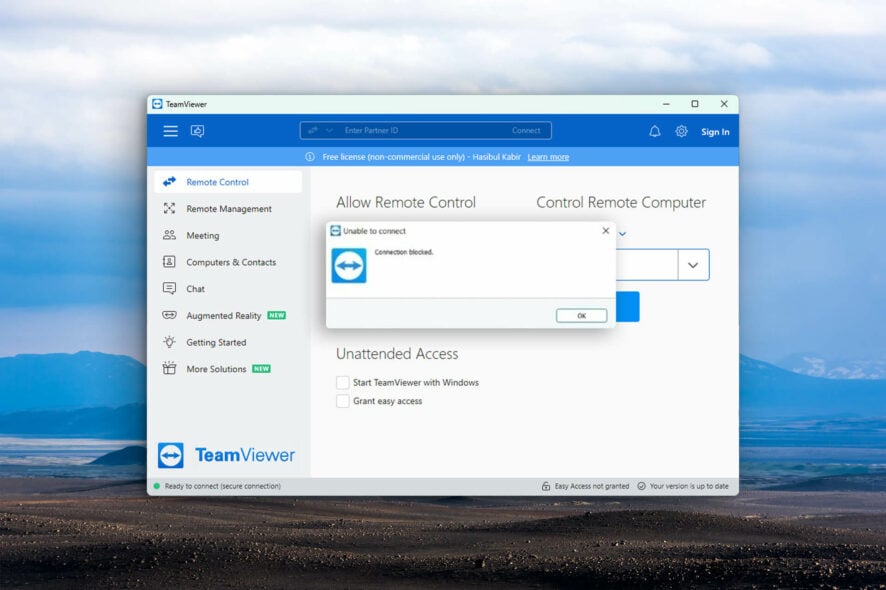The image size is (886, 590).
Task: Click the Enter Partner ID field
Action: click(425, 131)
